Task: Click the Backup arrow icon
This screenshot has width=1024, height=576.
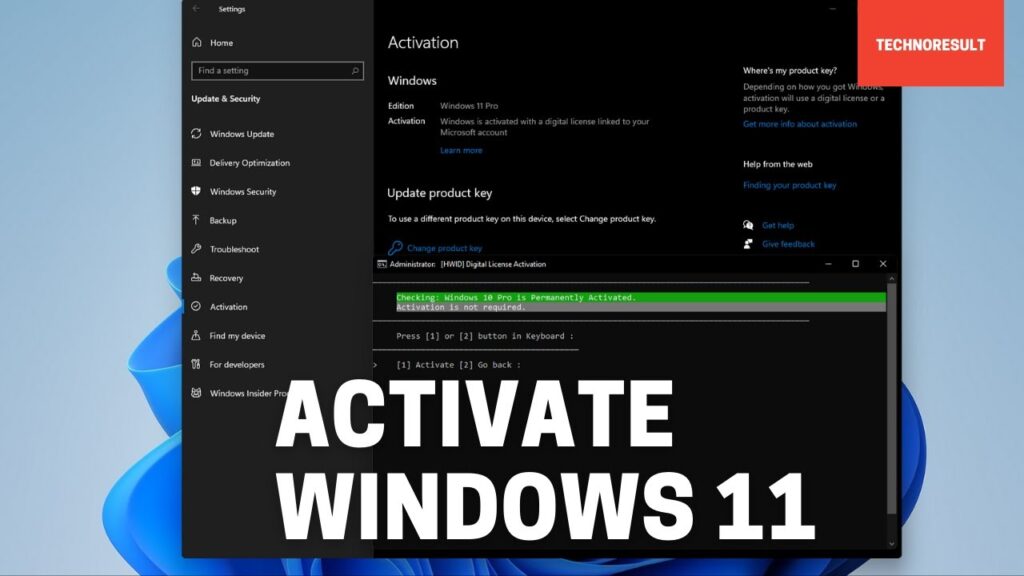Action: click(197, 220)
